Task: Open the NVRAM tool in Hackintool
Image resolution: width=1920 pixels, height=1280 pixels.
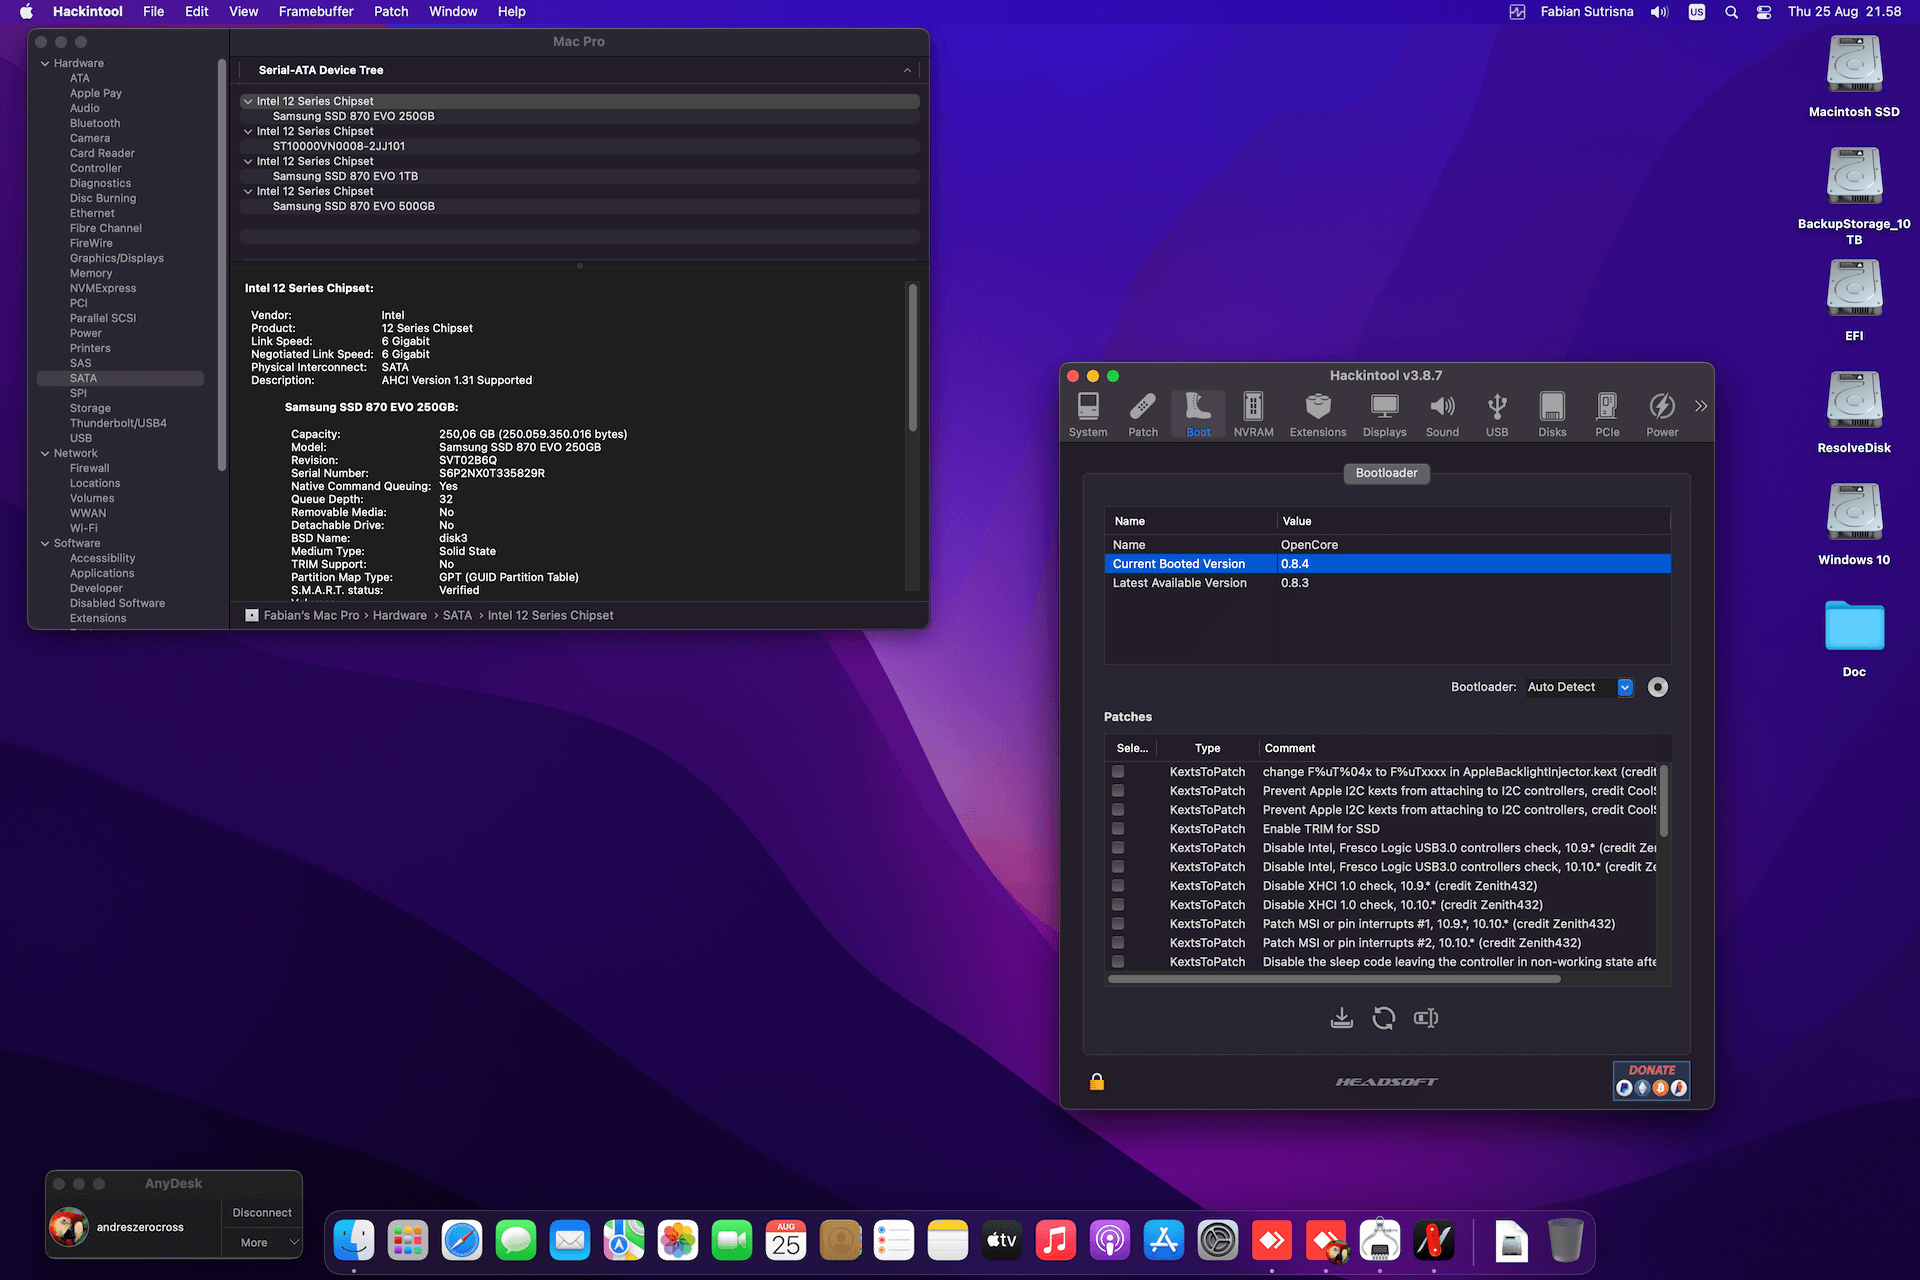Action: click(x=1253, y=414)
